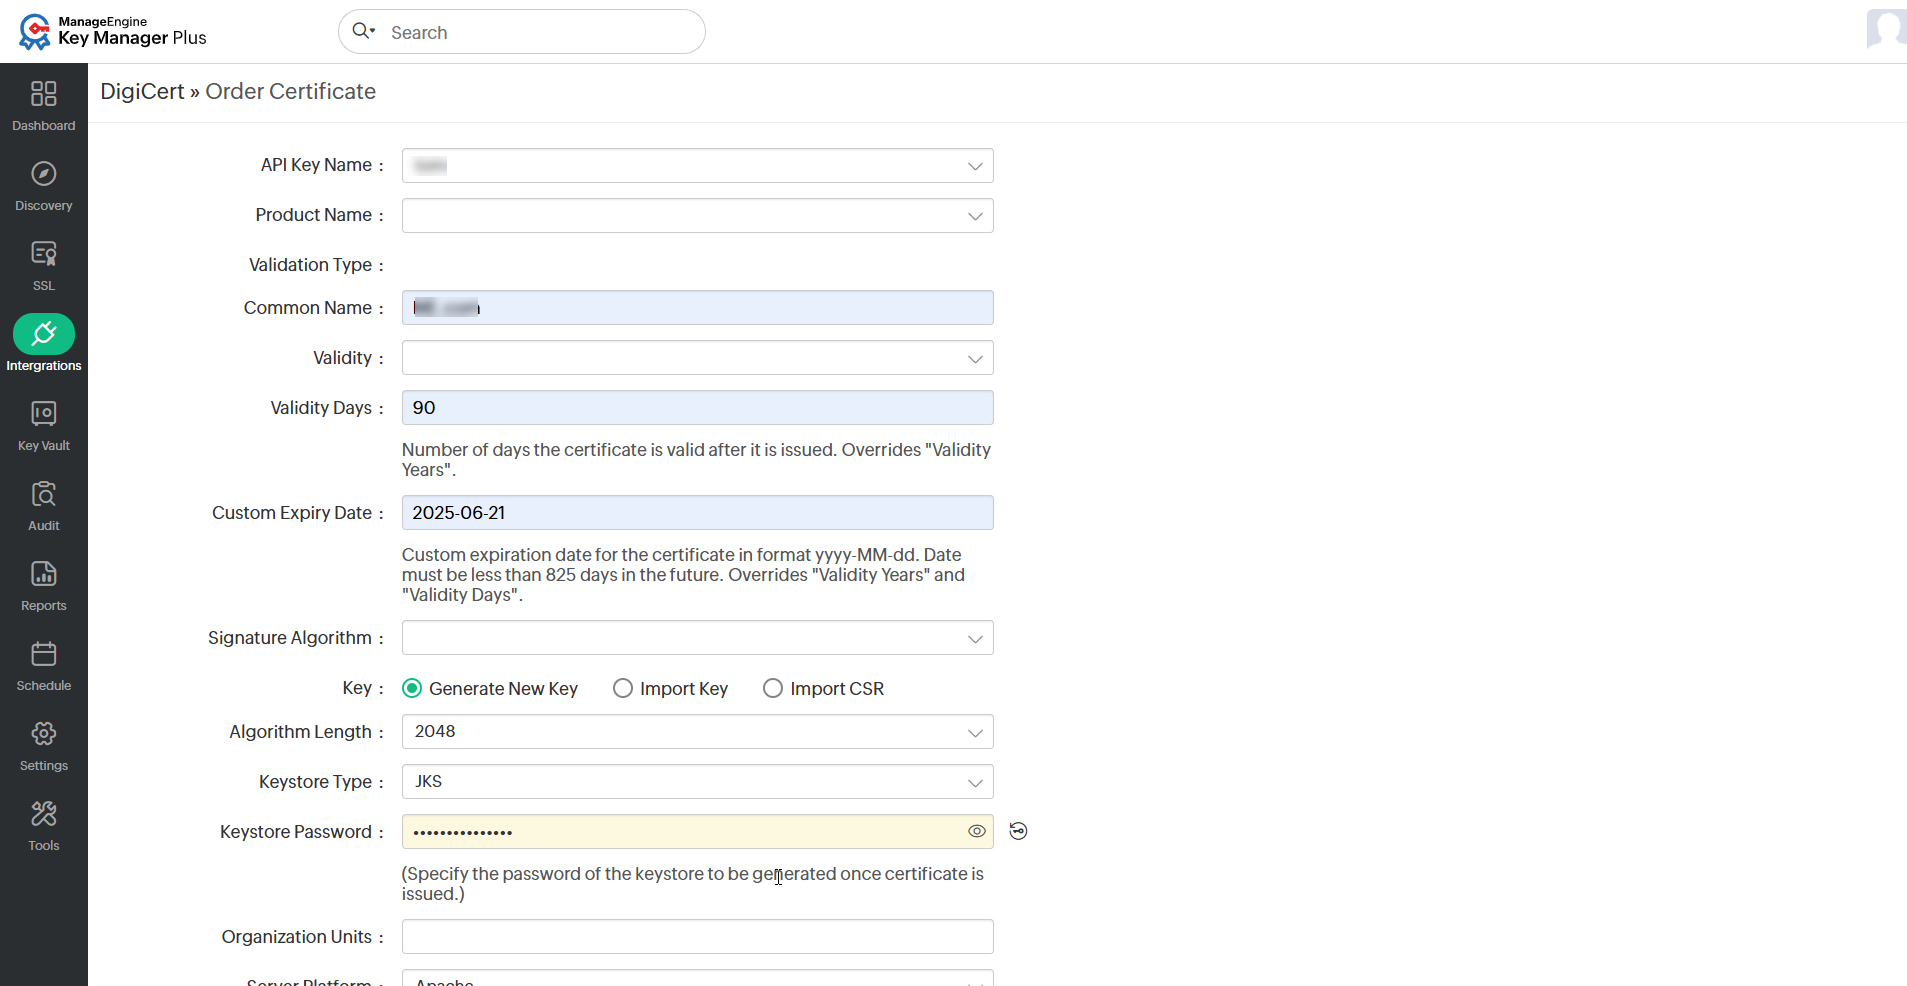Click the Keystore Password field

pyautogui.click(x=698, y=832)
